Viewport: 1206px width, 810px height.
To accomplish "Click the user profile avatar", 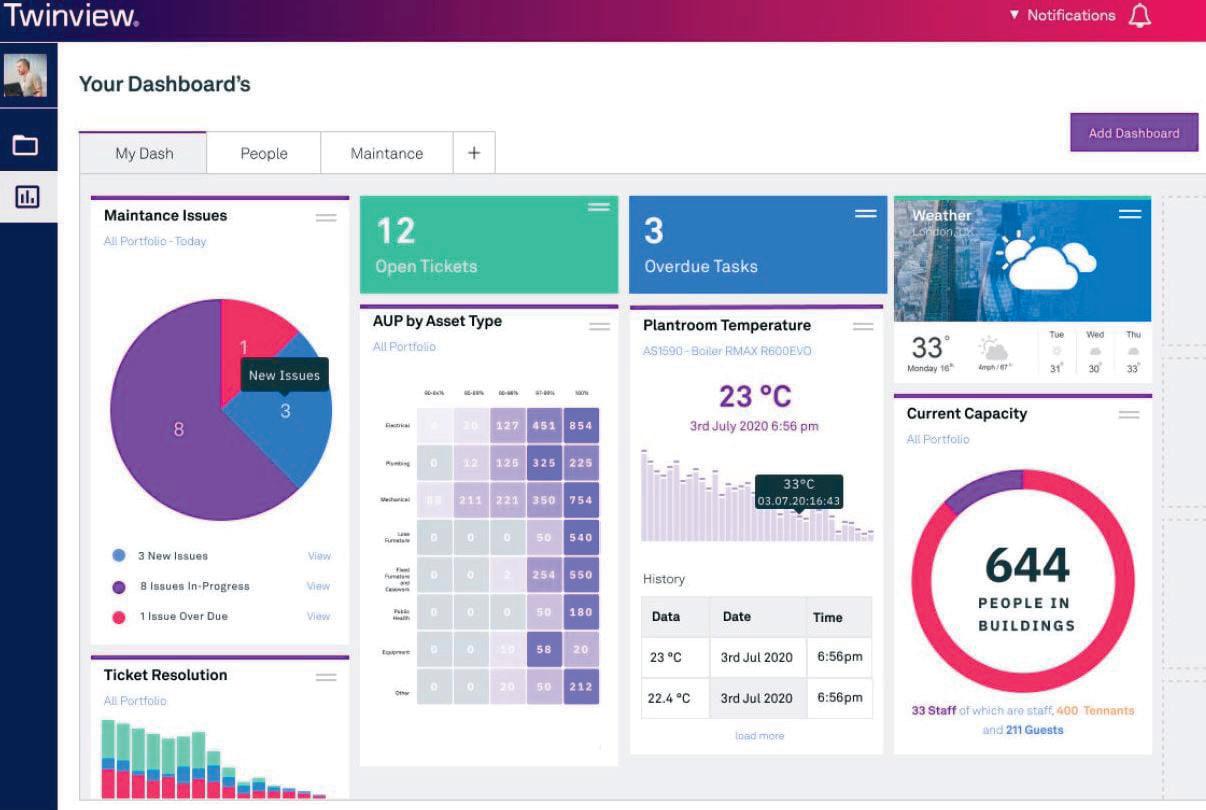I will coord(25,75).
